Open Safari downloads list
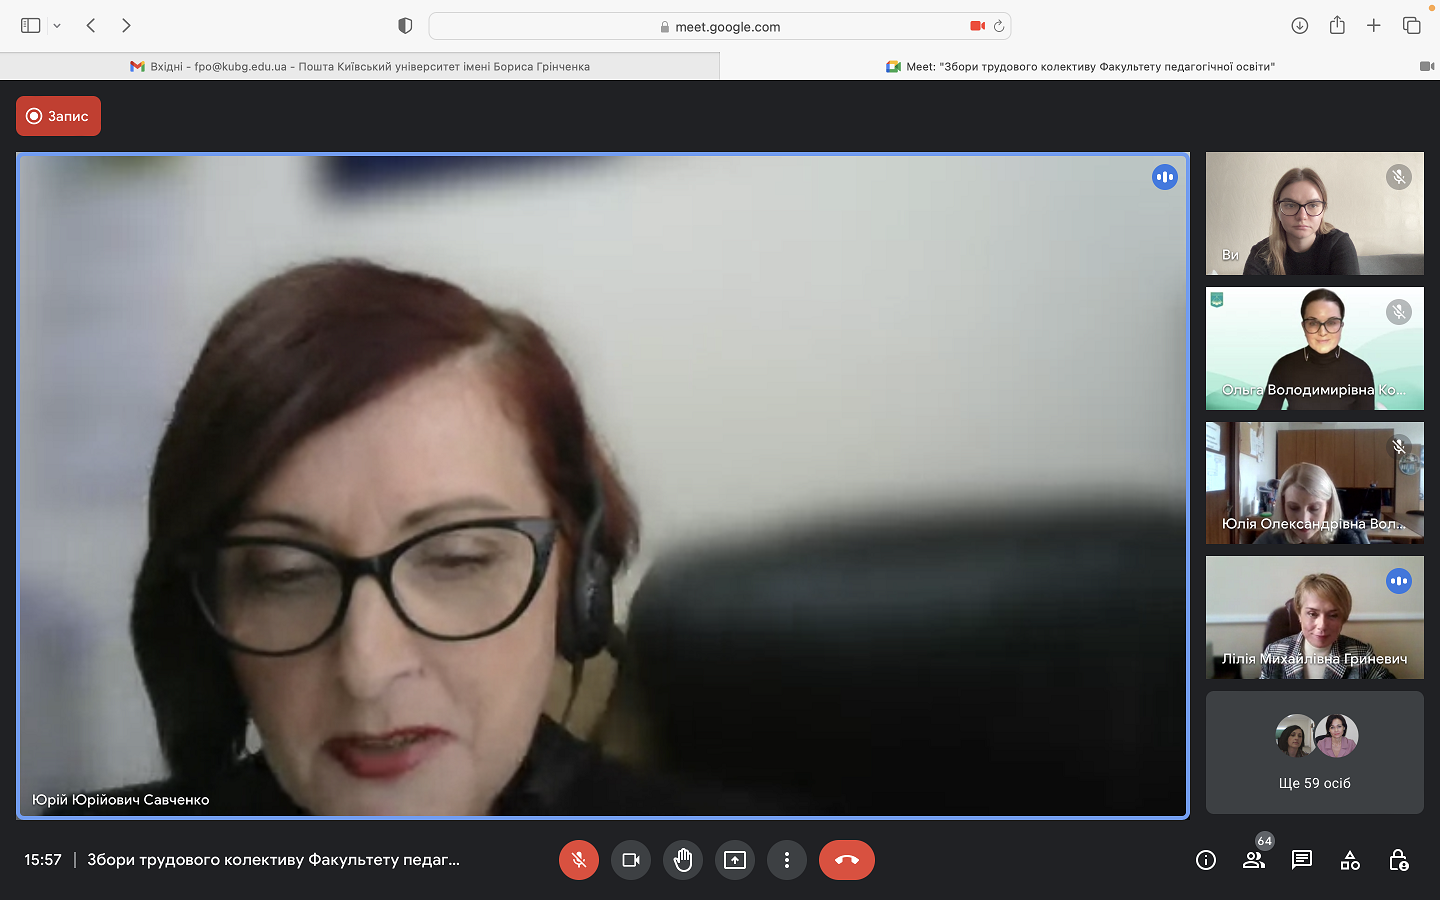Screen dimensions: 1440x900 tap(1299, 26)
